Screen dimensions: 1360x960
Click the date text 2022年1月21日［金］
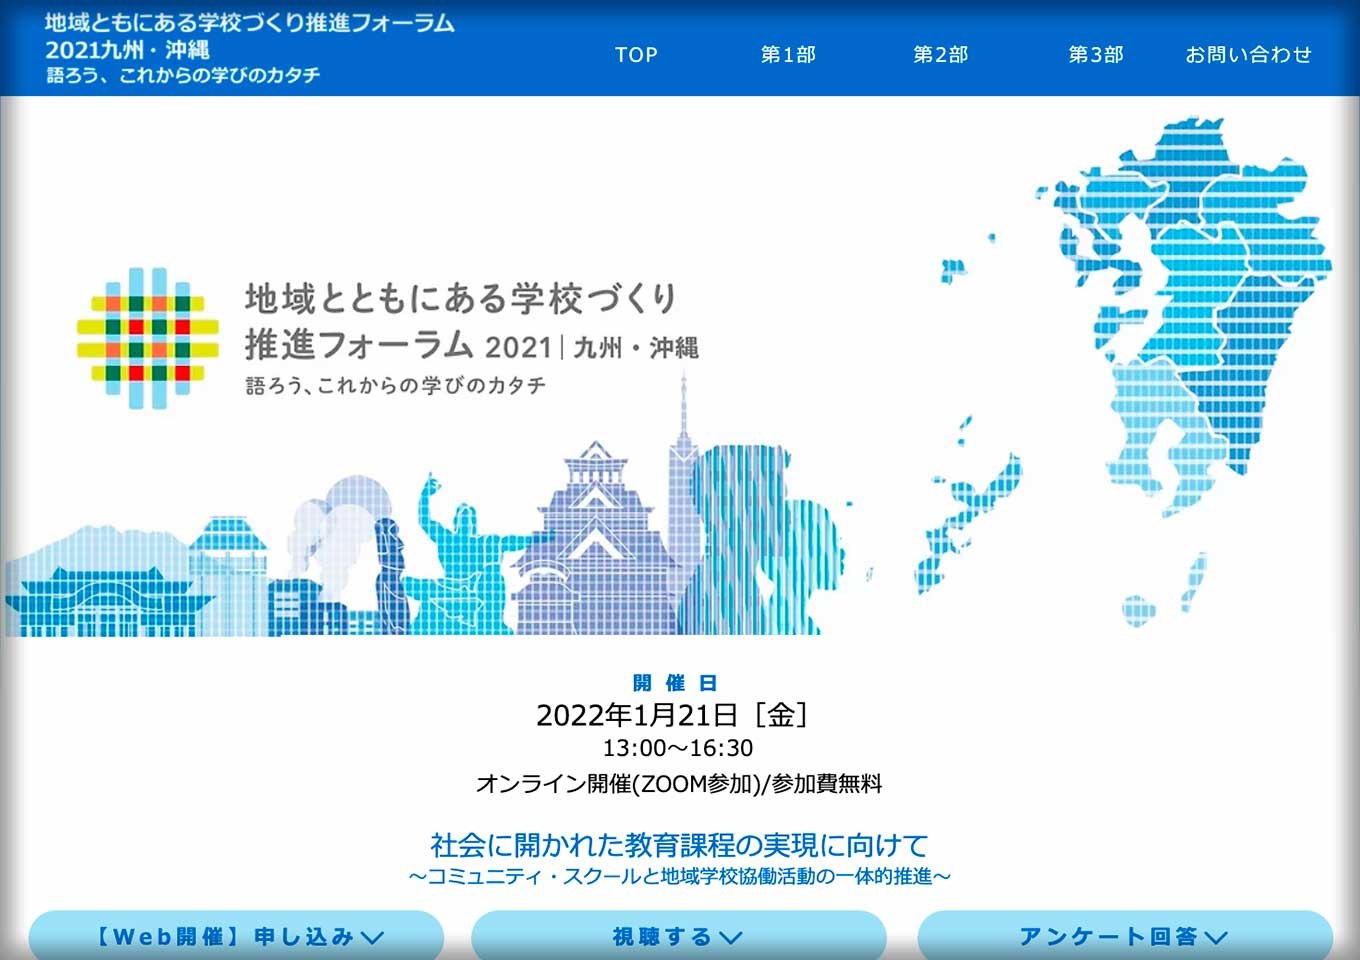pyautogui.click(x=672, y=715)
